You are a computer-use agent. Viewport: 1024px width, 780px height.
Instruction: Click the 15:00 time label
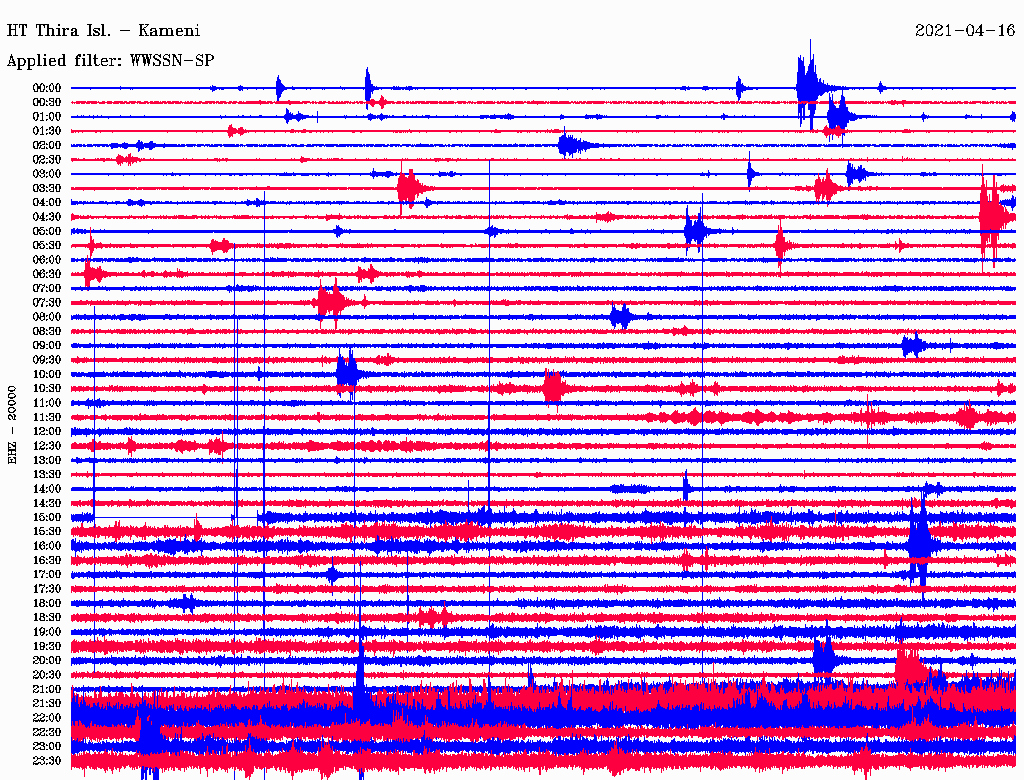pyautogui.click(x=47, y=517)
